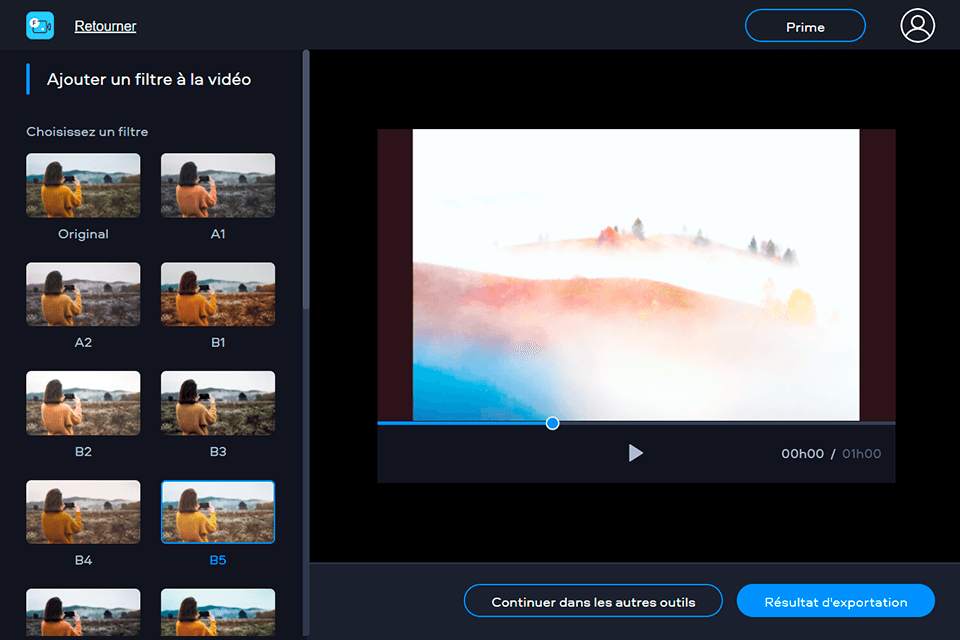
Task: Apply the B4 filter to the video
Action: point(83,511)
